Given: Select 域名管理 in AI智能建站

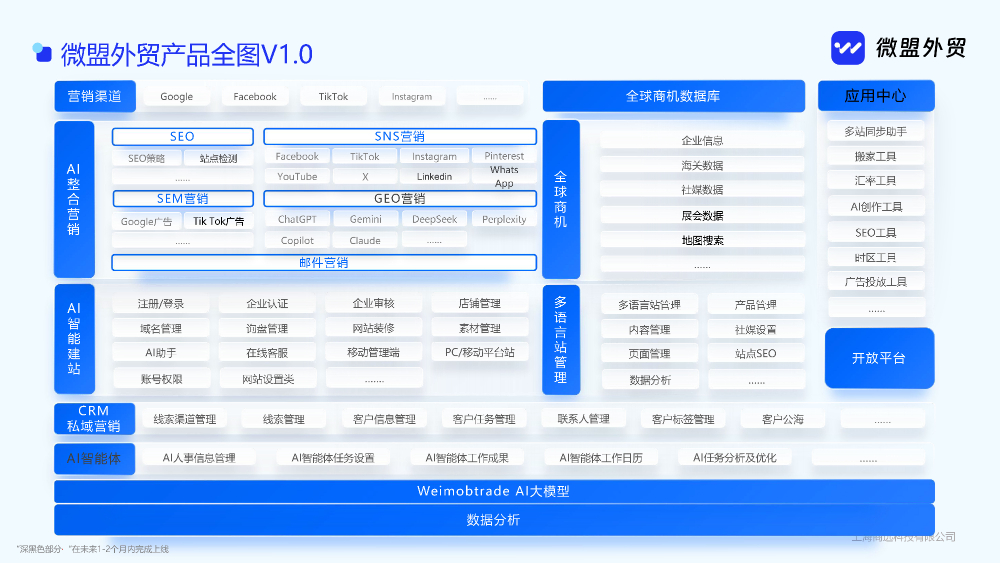Looking at the screenshot, I should coord(161,328).
